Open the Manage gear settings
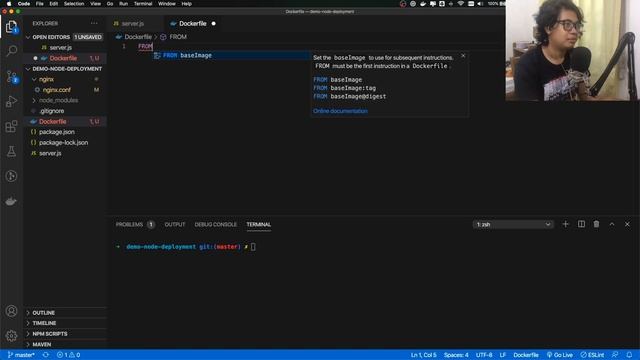The image size is (640, 360). tap(11, 336)
